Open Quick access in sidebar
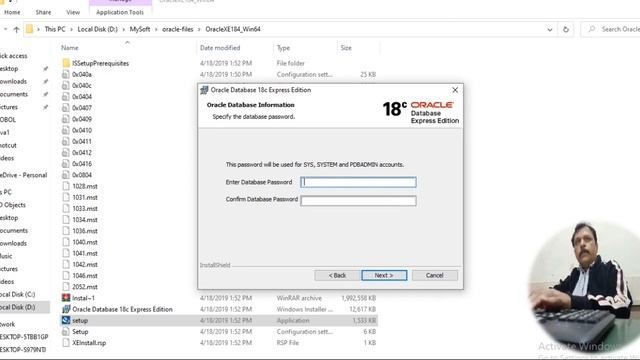Screen dimensions: 640x360 [13, 56]
